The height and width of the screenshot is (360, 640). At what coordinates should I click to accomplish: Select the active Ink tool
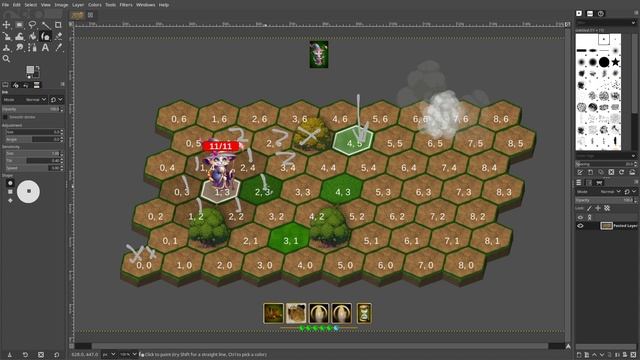(x=45, y=36)
